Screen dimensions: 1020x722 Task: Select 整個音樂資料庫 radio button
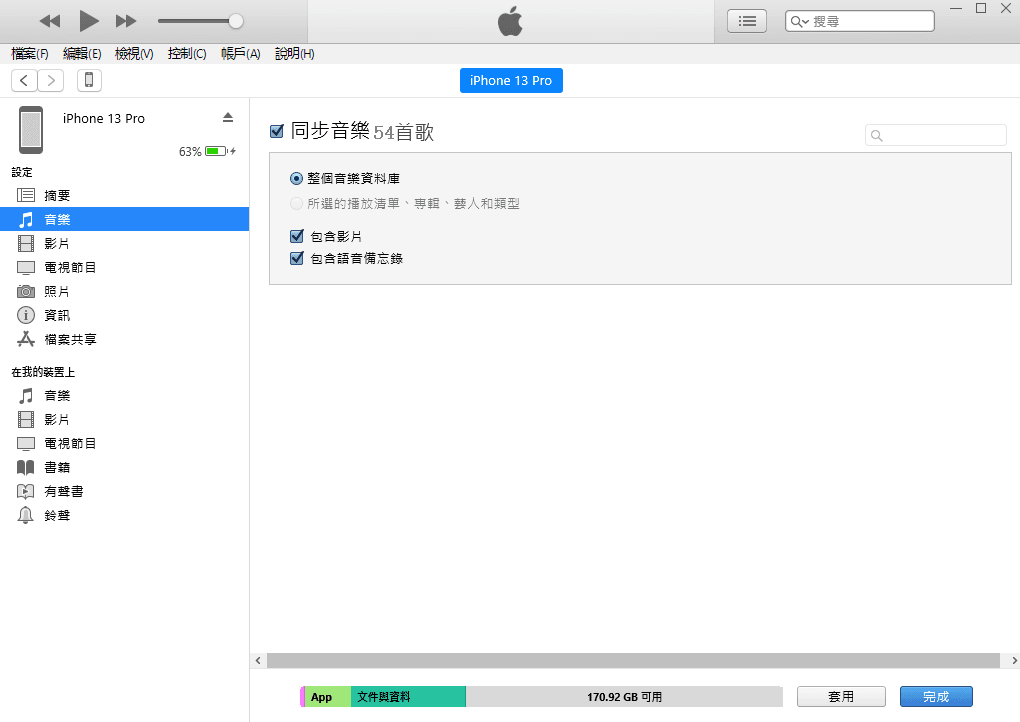pyautogui.click(x=296, y=178)
